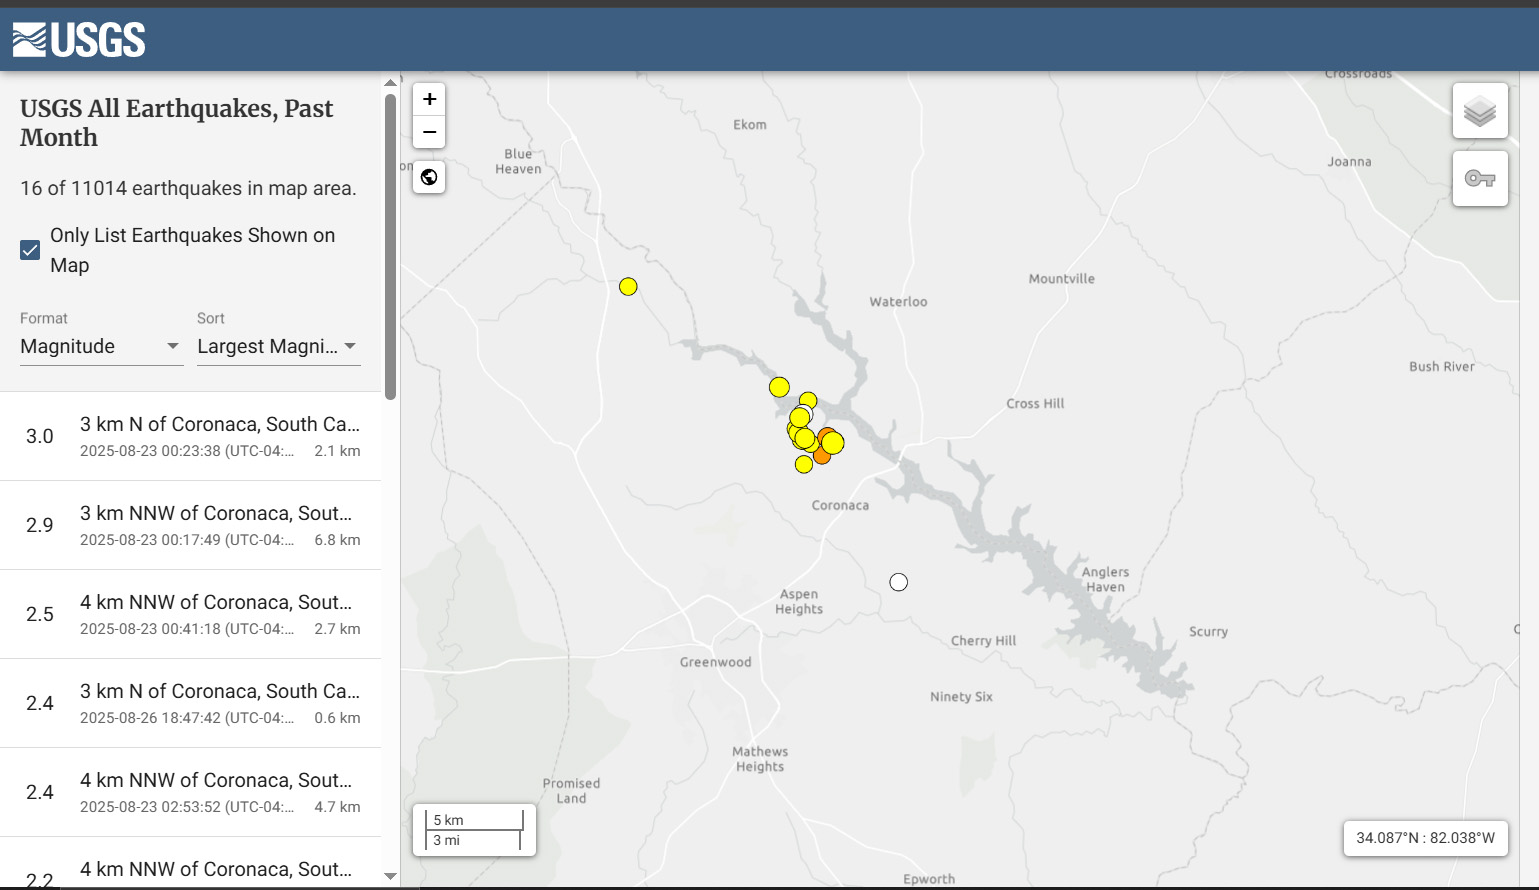The height and width of the screenshot is (890, 1539).
Task: Open the 2025-08-26 magnitude 2.4 earthquake
Action: [190, 703]
